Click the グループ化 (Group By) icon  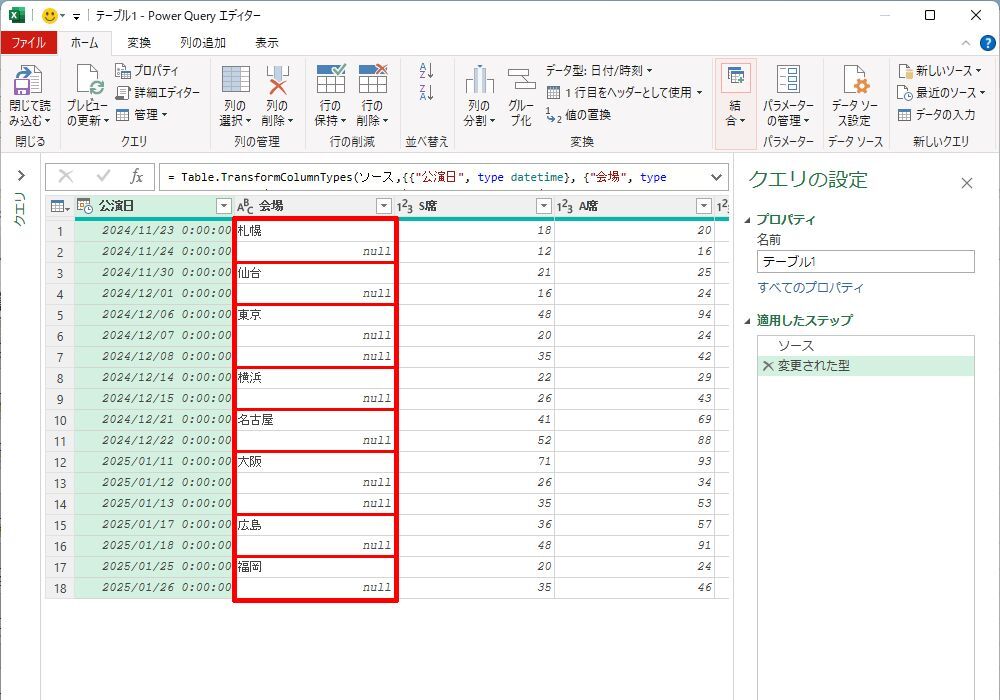point(521,82)
